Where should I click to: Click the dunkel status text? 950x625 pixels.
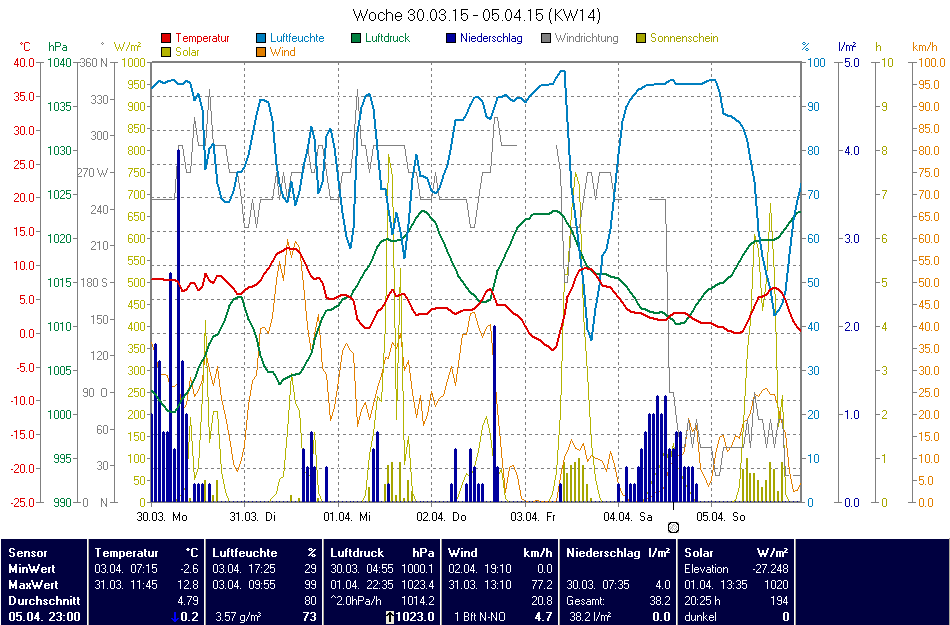pos(700,617)
